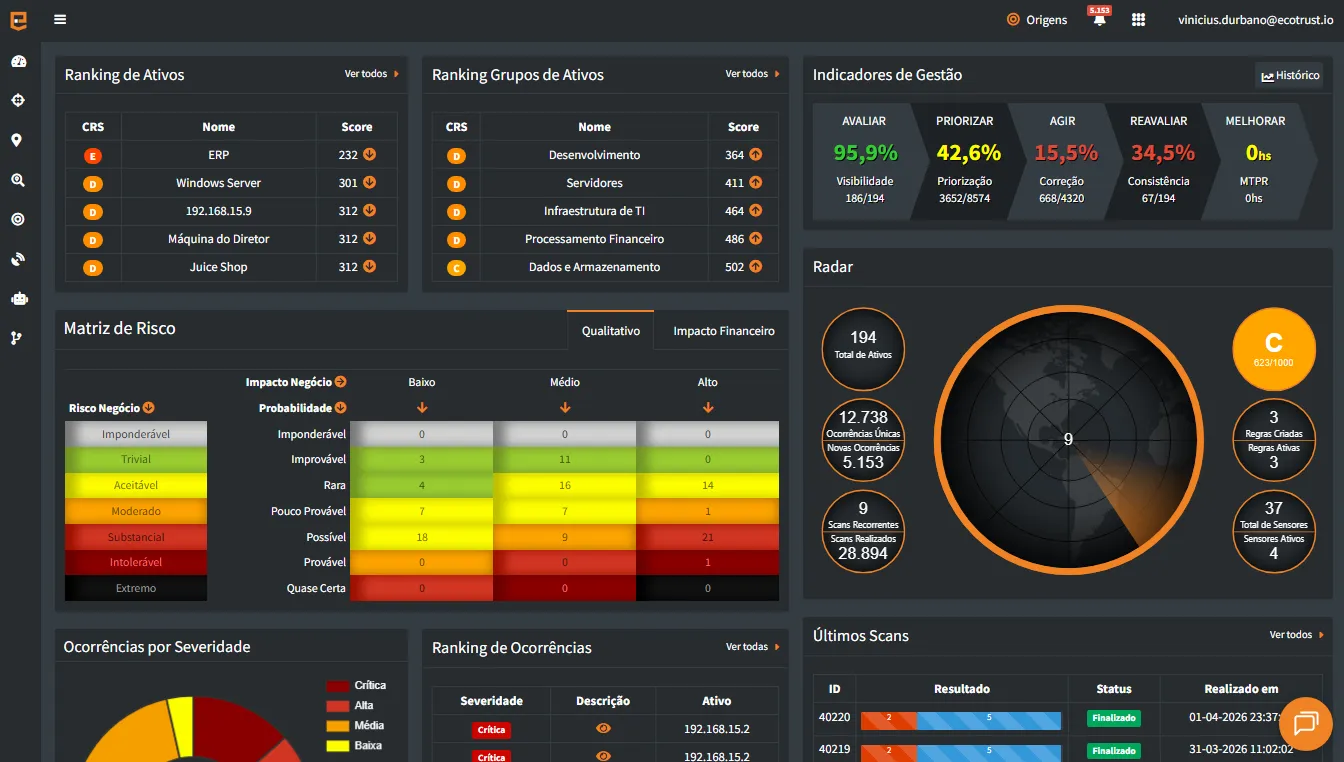Click Ver todos in Ranking de Ativos
This screenshot has height=762, width=1344.
(371, 74)
